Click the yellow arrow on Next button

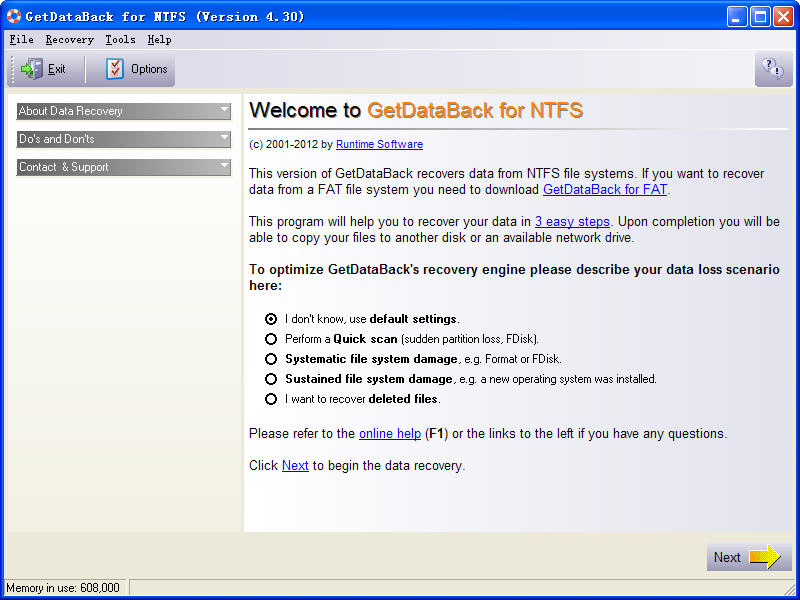point(765,557)
